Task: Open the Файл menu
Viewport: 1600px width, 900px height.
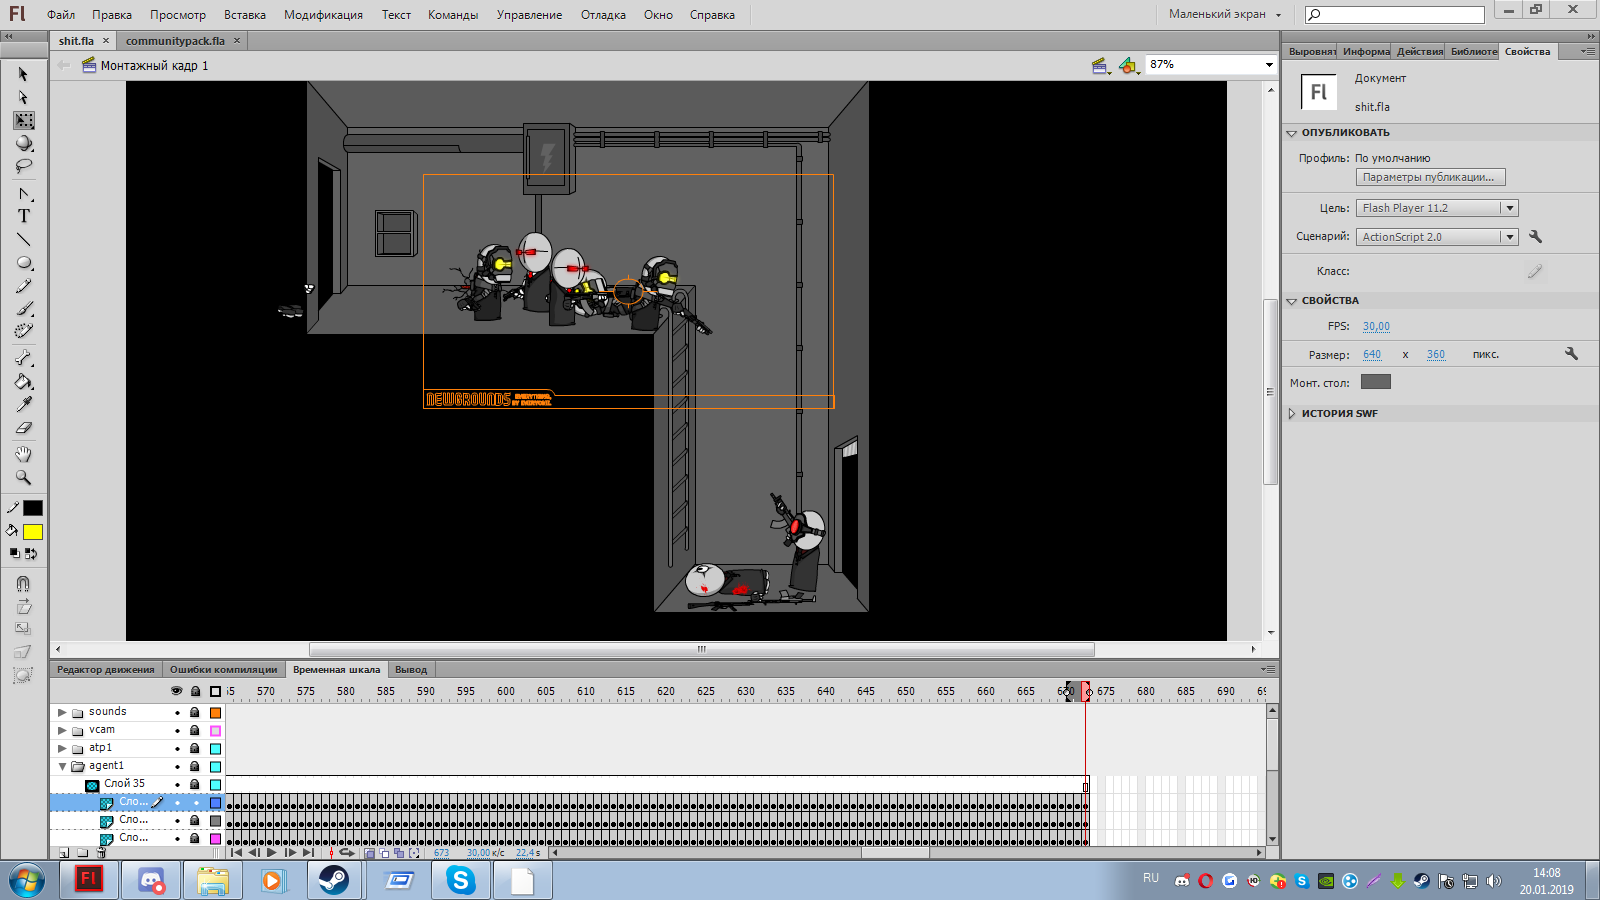Action: [61, 15]
